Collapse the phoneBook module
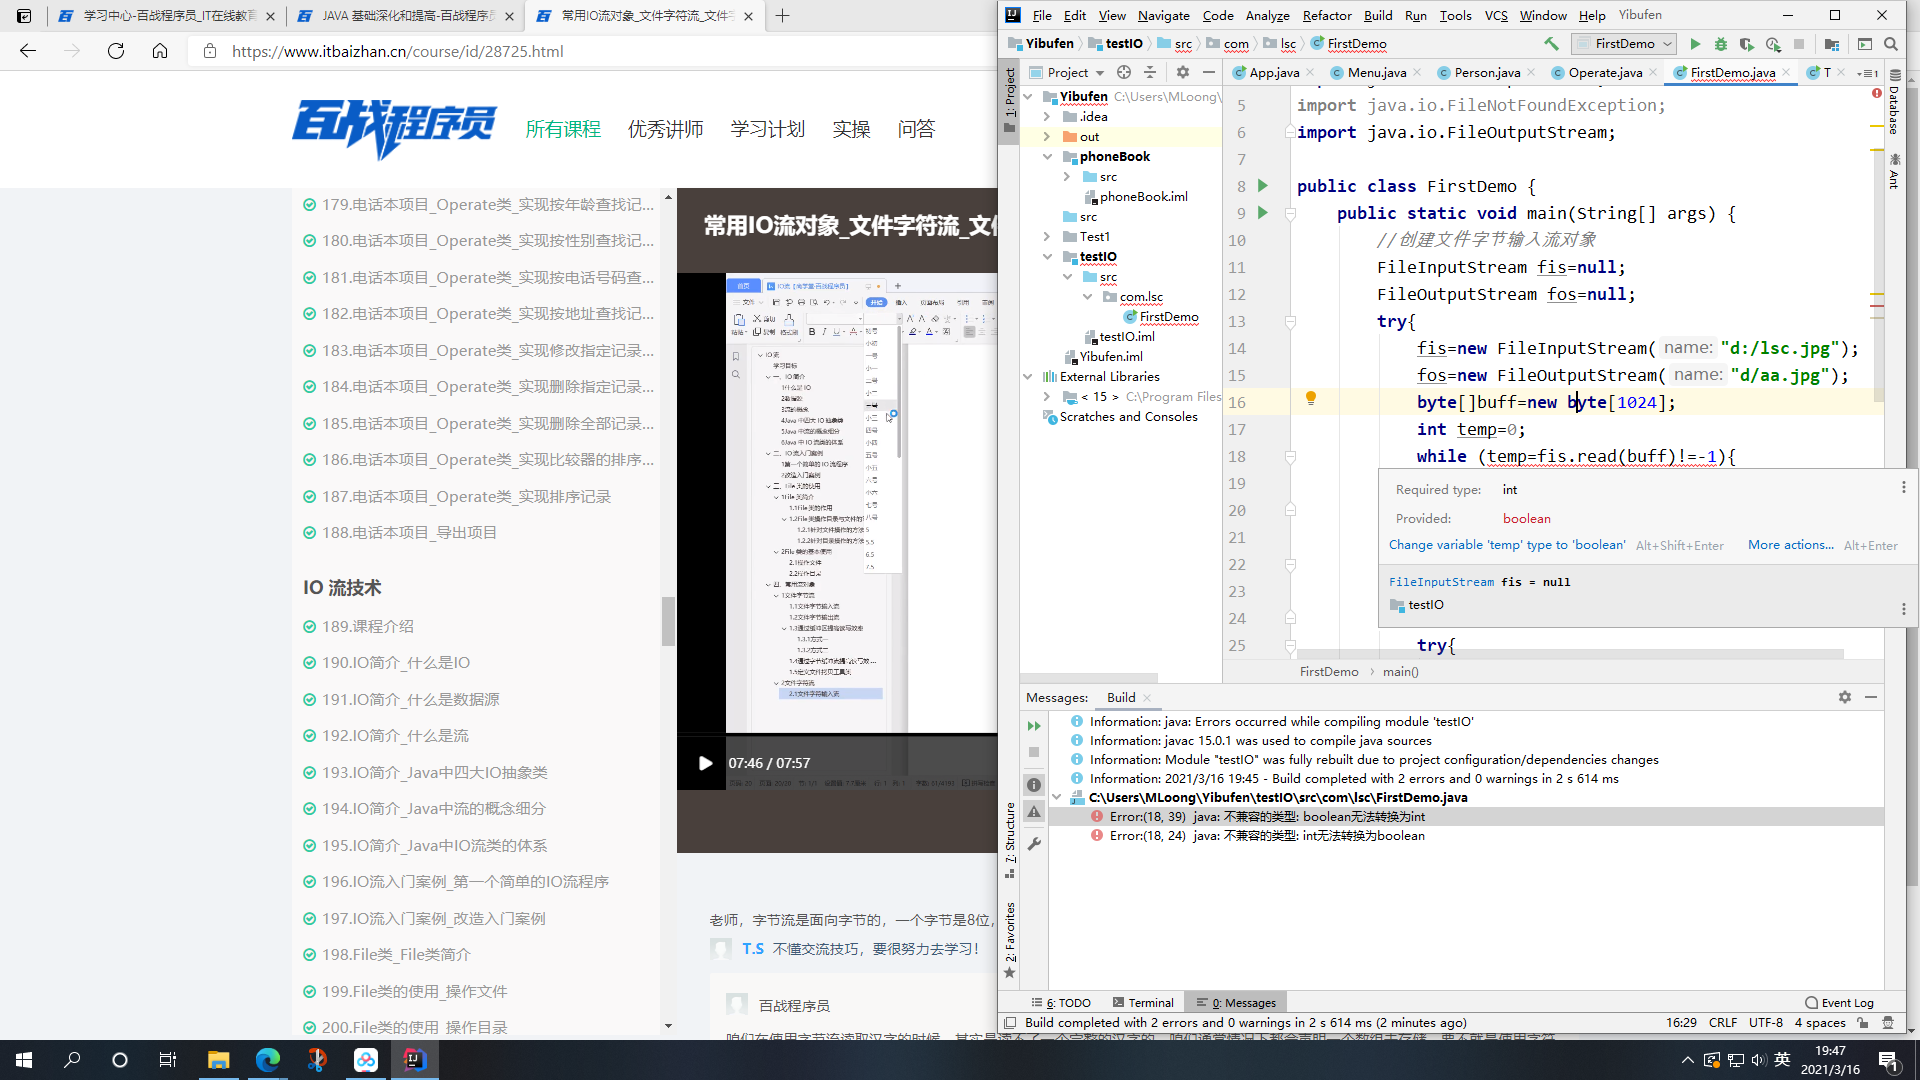Image resolution: width=1920 pixels, height=1080 pixels. click(x=1047, y=157)
